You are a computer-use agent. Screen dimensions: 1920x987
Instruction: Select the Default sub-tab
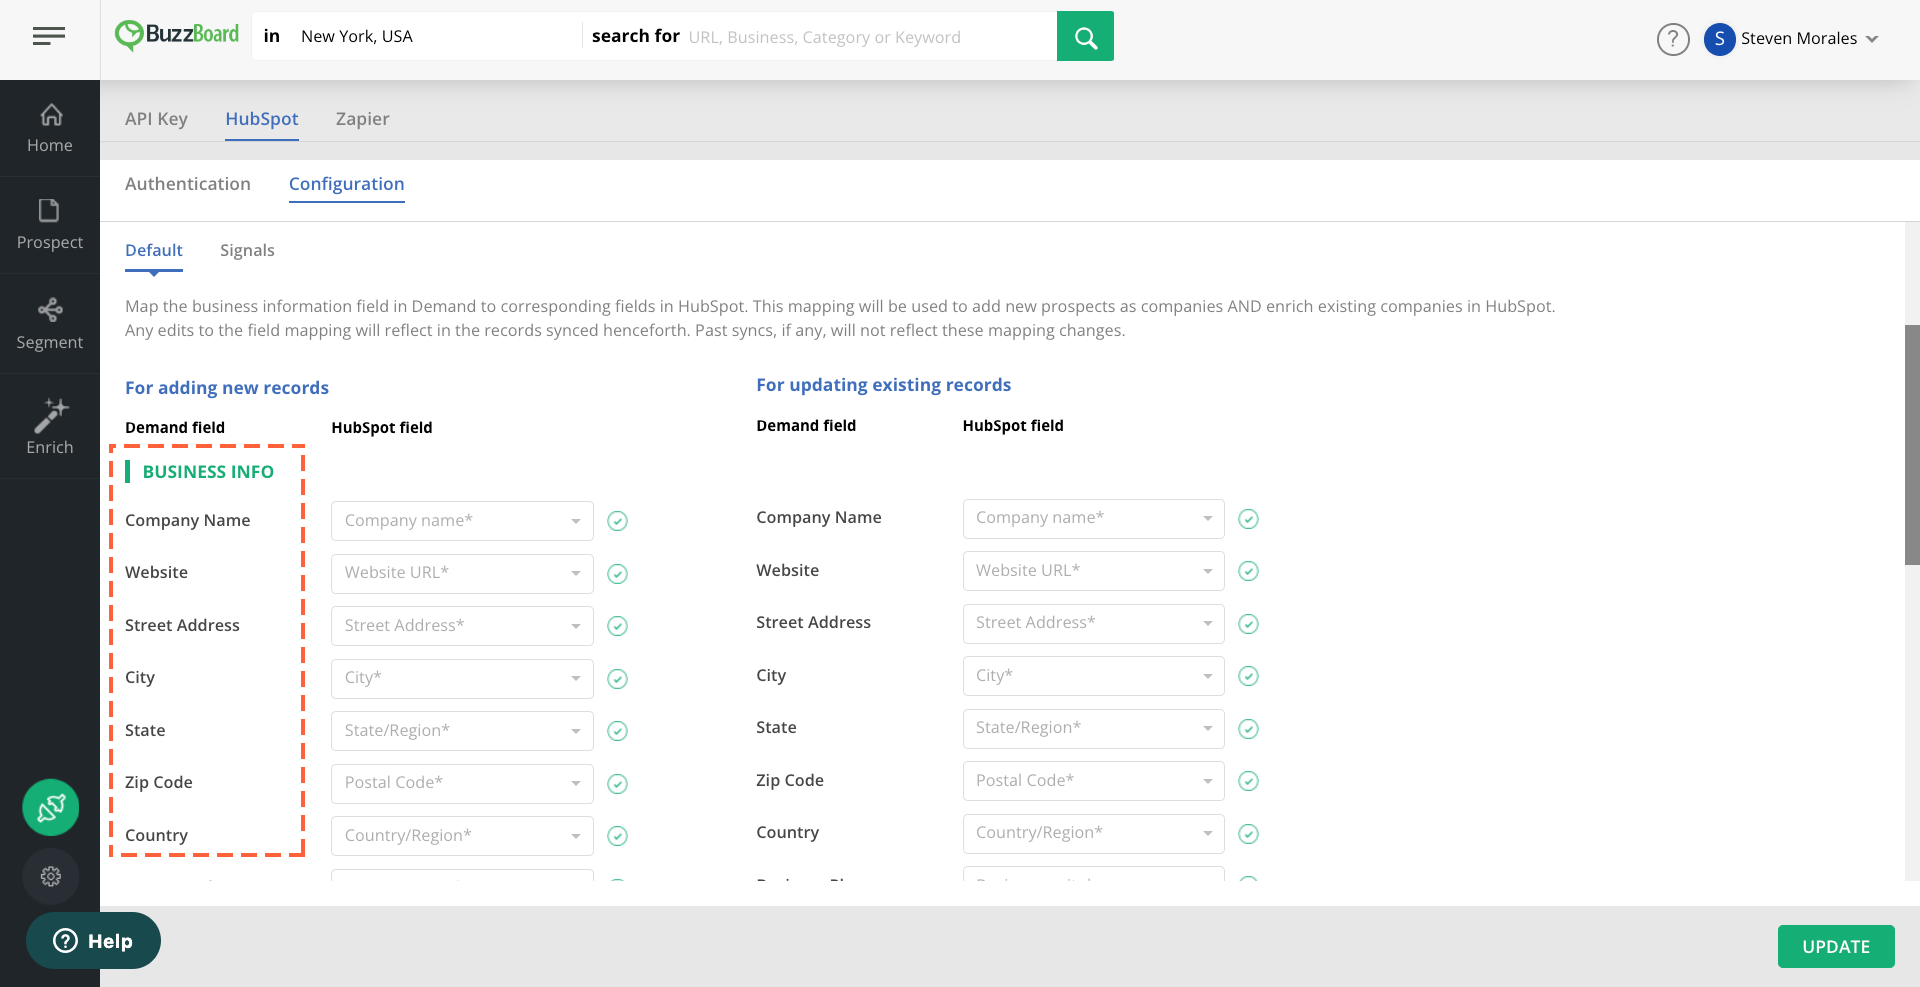(x=154, y=250)
